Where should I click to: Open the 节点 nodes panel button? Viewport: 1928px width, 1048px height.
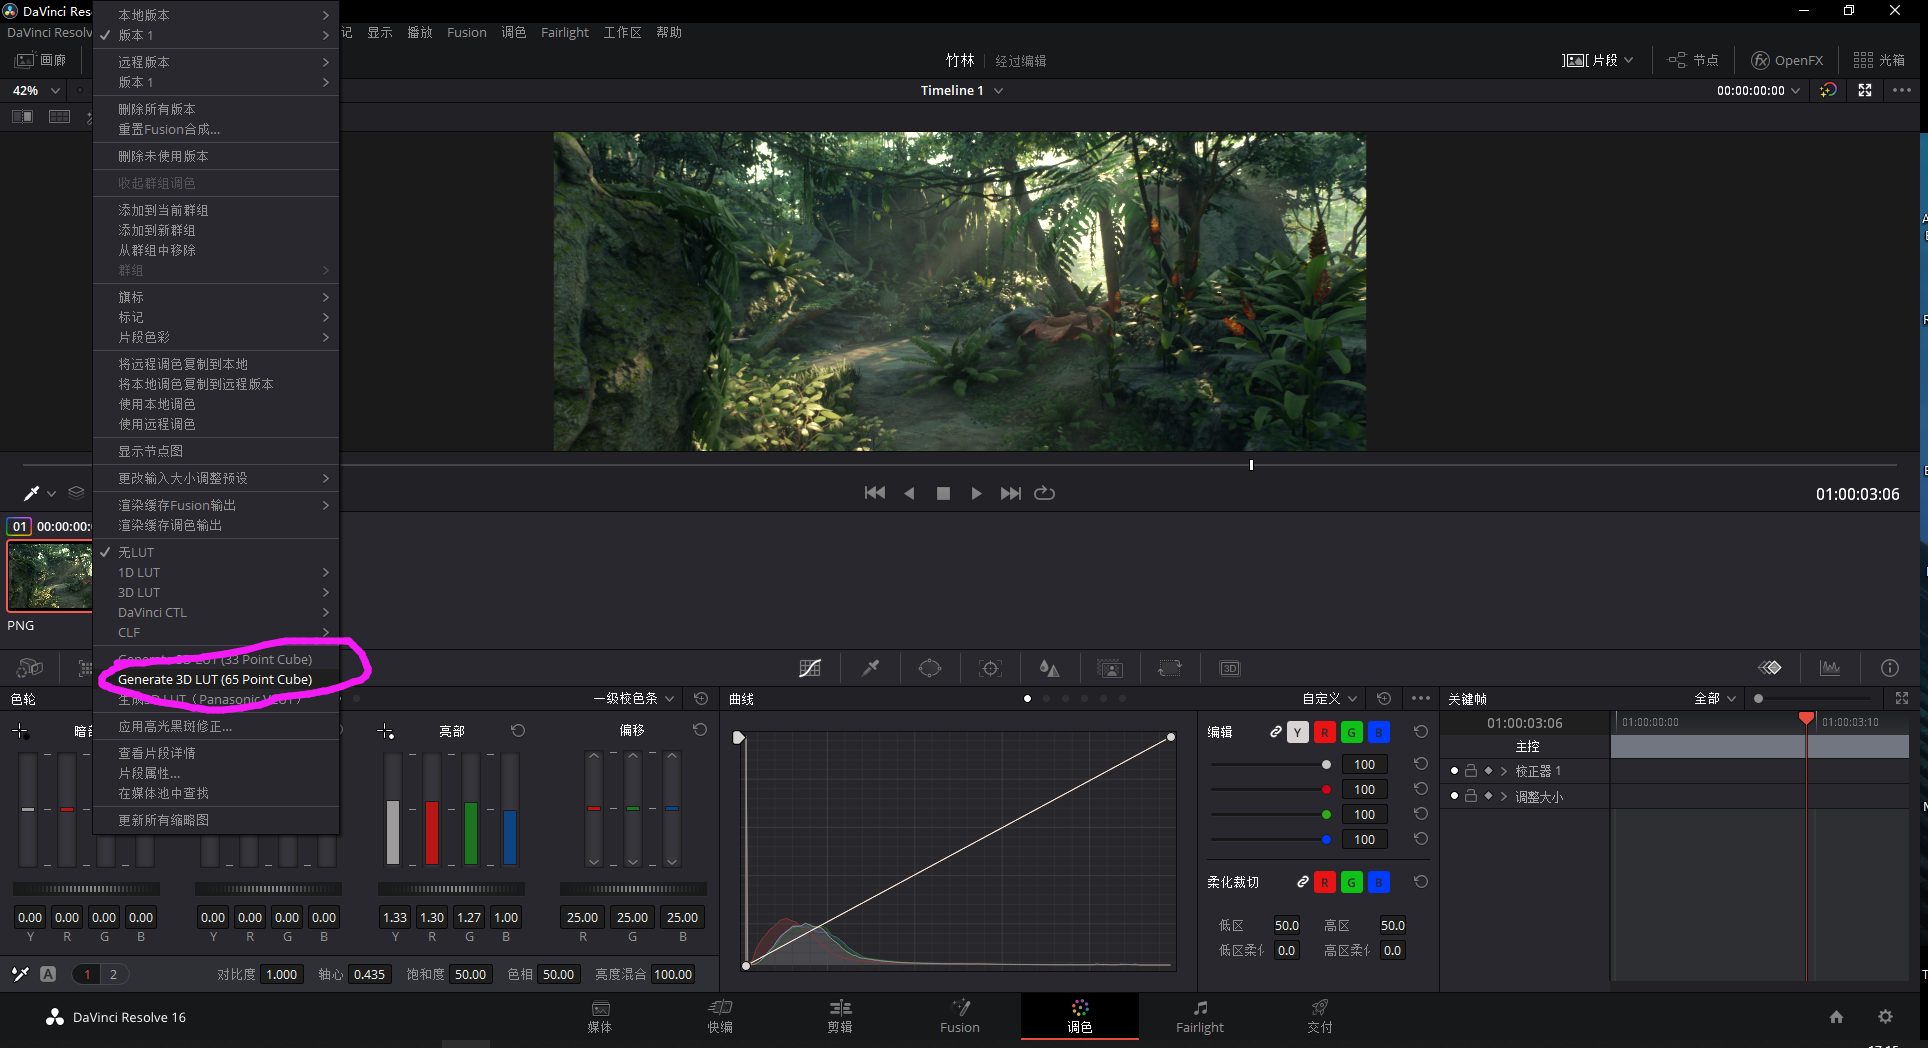coord(1693,60)
